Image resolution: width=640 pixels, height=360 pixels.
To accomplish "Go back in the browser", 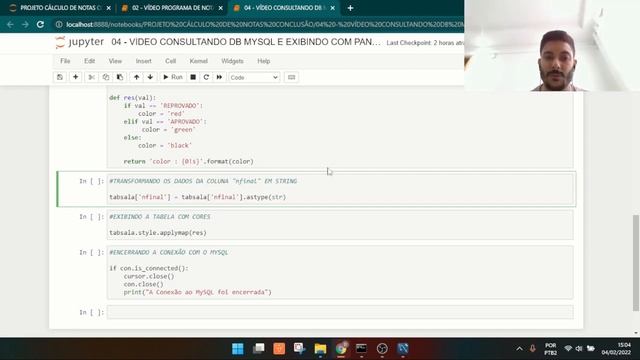I will tap(10, 24).
